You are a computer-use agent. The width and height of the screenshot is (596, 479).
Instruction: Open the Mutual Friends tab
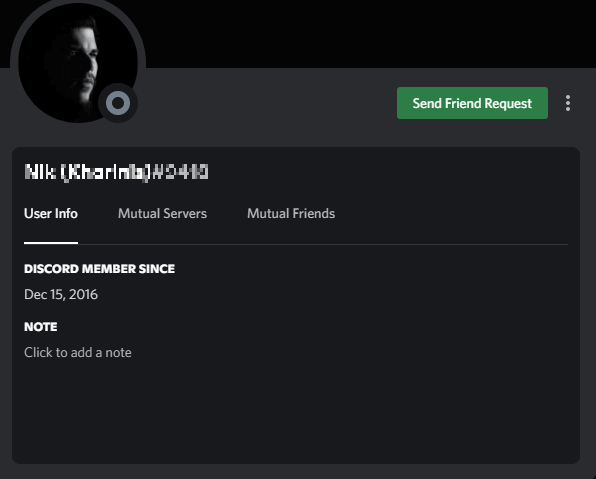point(291,213)
